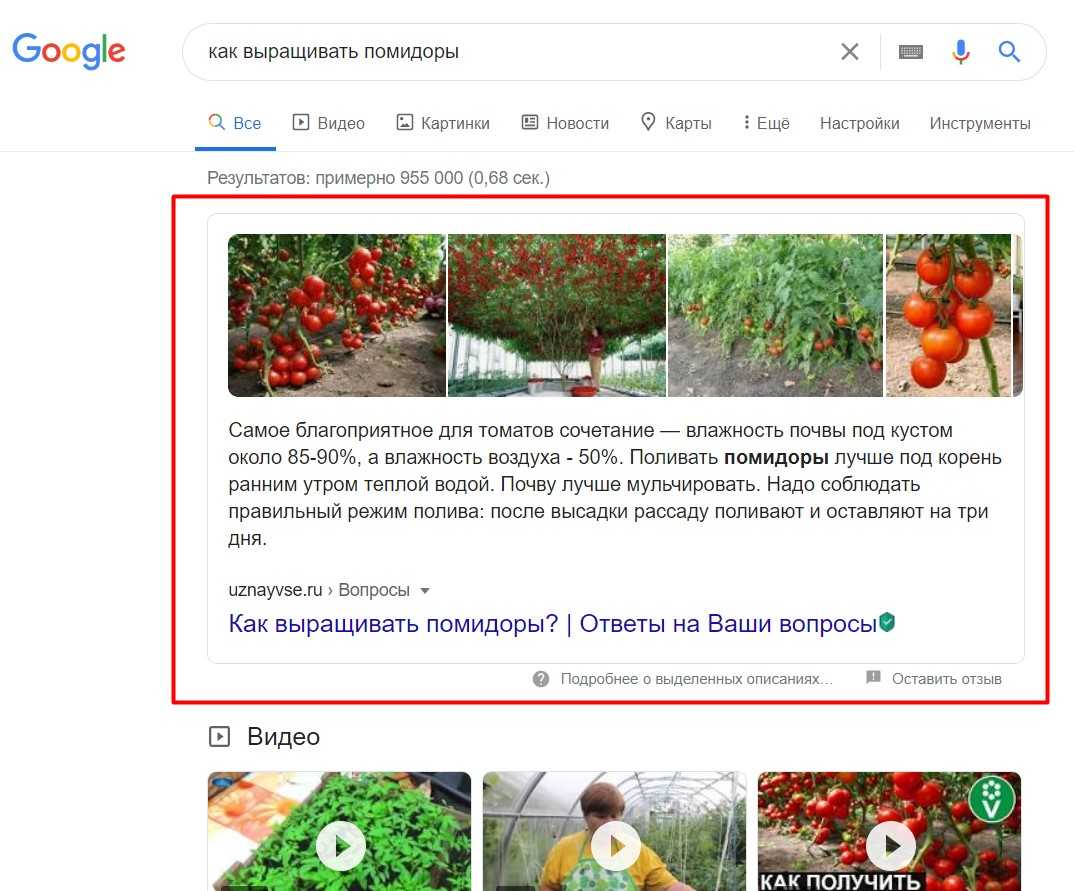This screenshot has height=891, width=1074.
Task: Open the Настройки settings menu
Action: coord(859,123)
